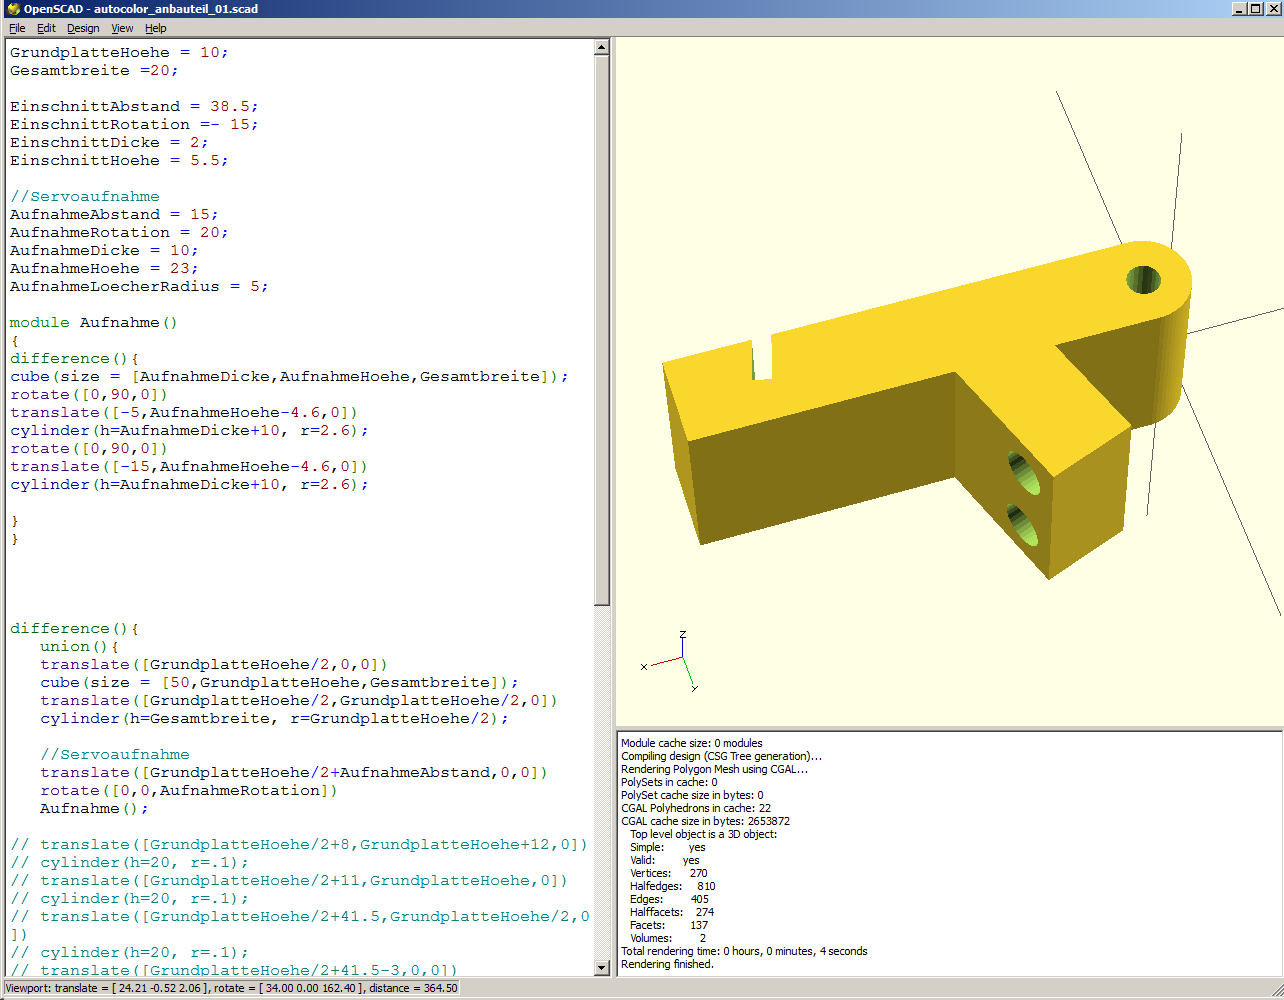Screen dimensions: 1284x1000
Task: Open the Edit menu
Action: pos(46,28)
